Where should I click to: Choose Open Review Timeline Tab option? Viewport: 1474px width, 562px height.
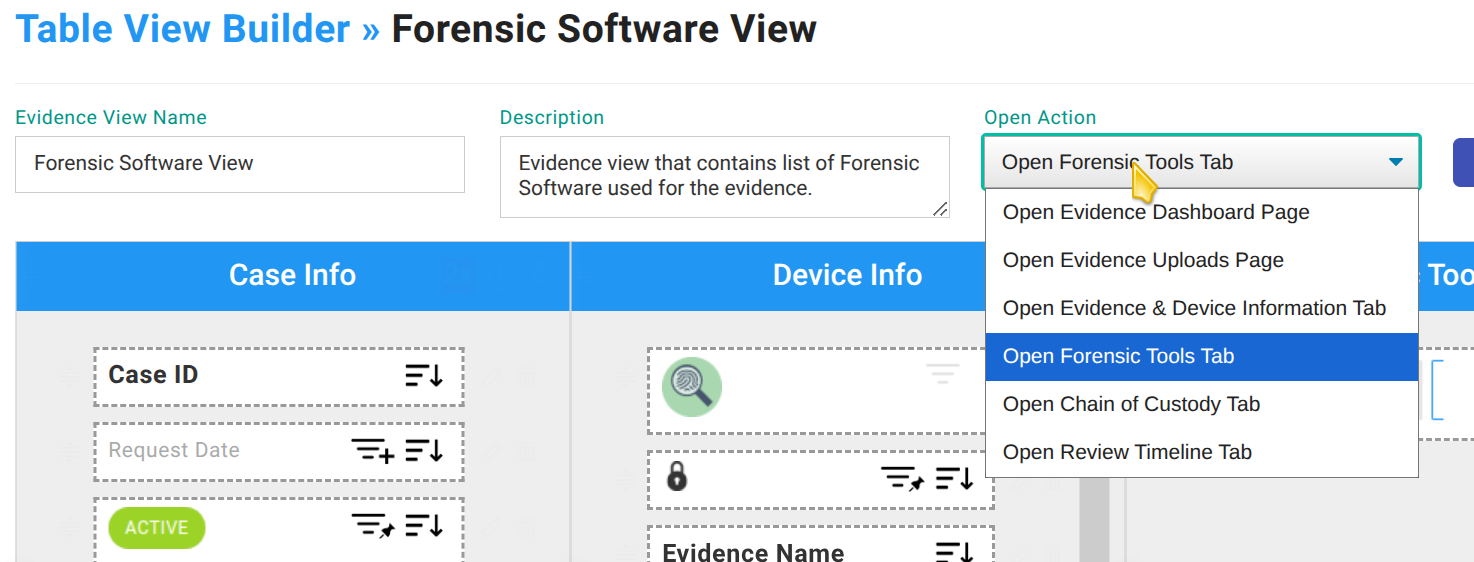(1127, 452)
